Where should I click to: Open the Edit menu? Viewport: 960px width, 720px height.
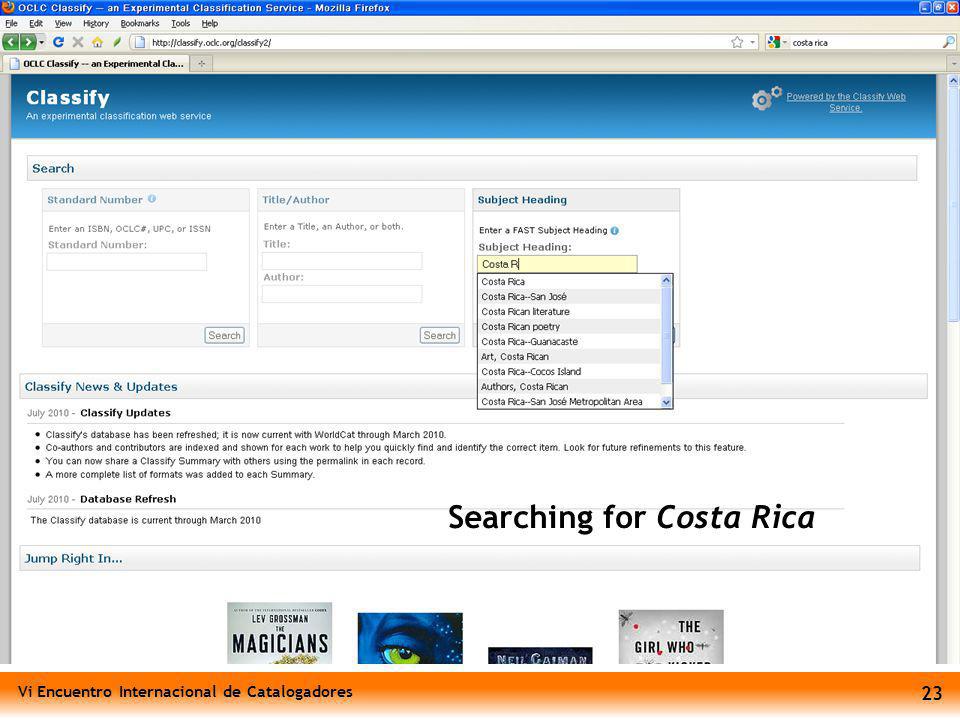pos(36,23)
